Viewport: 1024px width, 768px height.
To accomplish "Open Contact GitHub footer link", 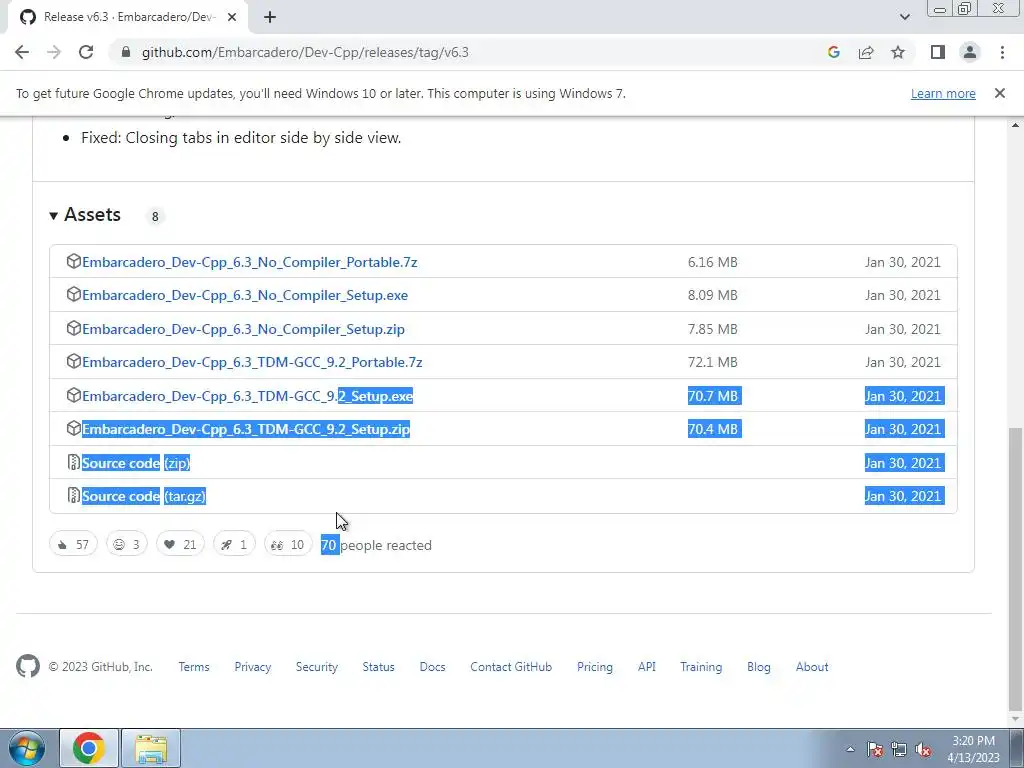I will [x=511, y=667].
